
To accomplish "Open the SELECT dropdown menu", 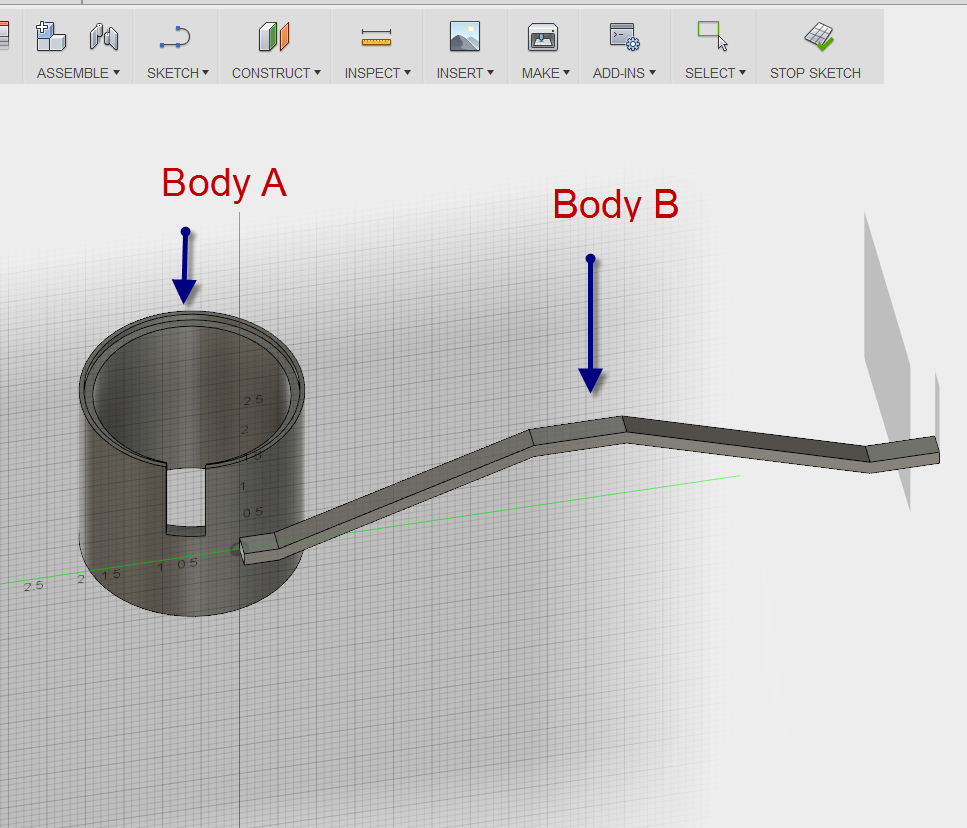I will [715, 73].
